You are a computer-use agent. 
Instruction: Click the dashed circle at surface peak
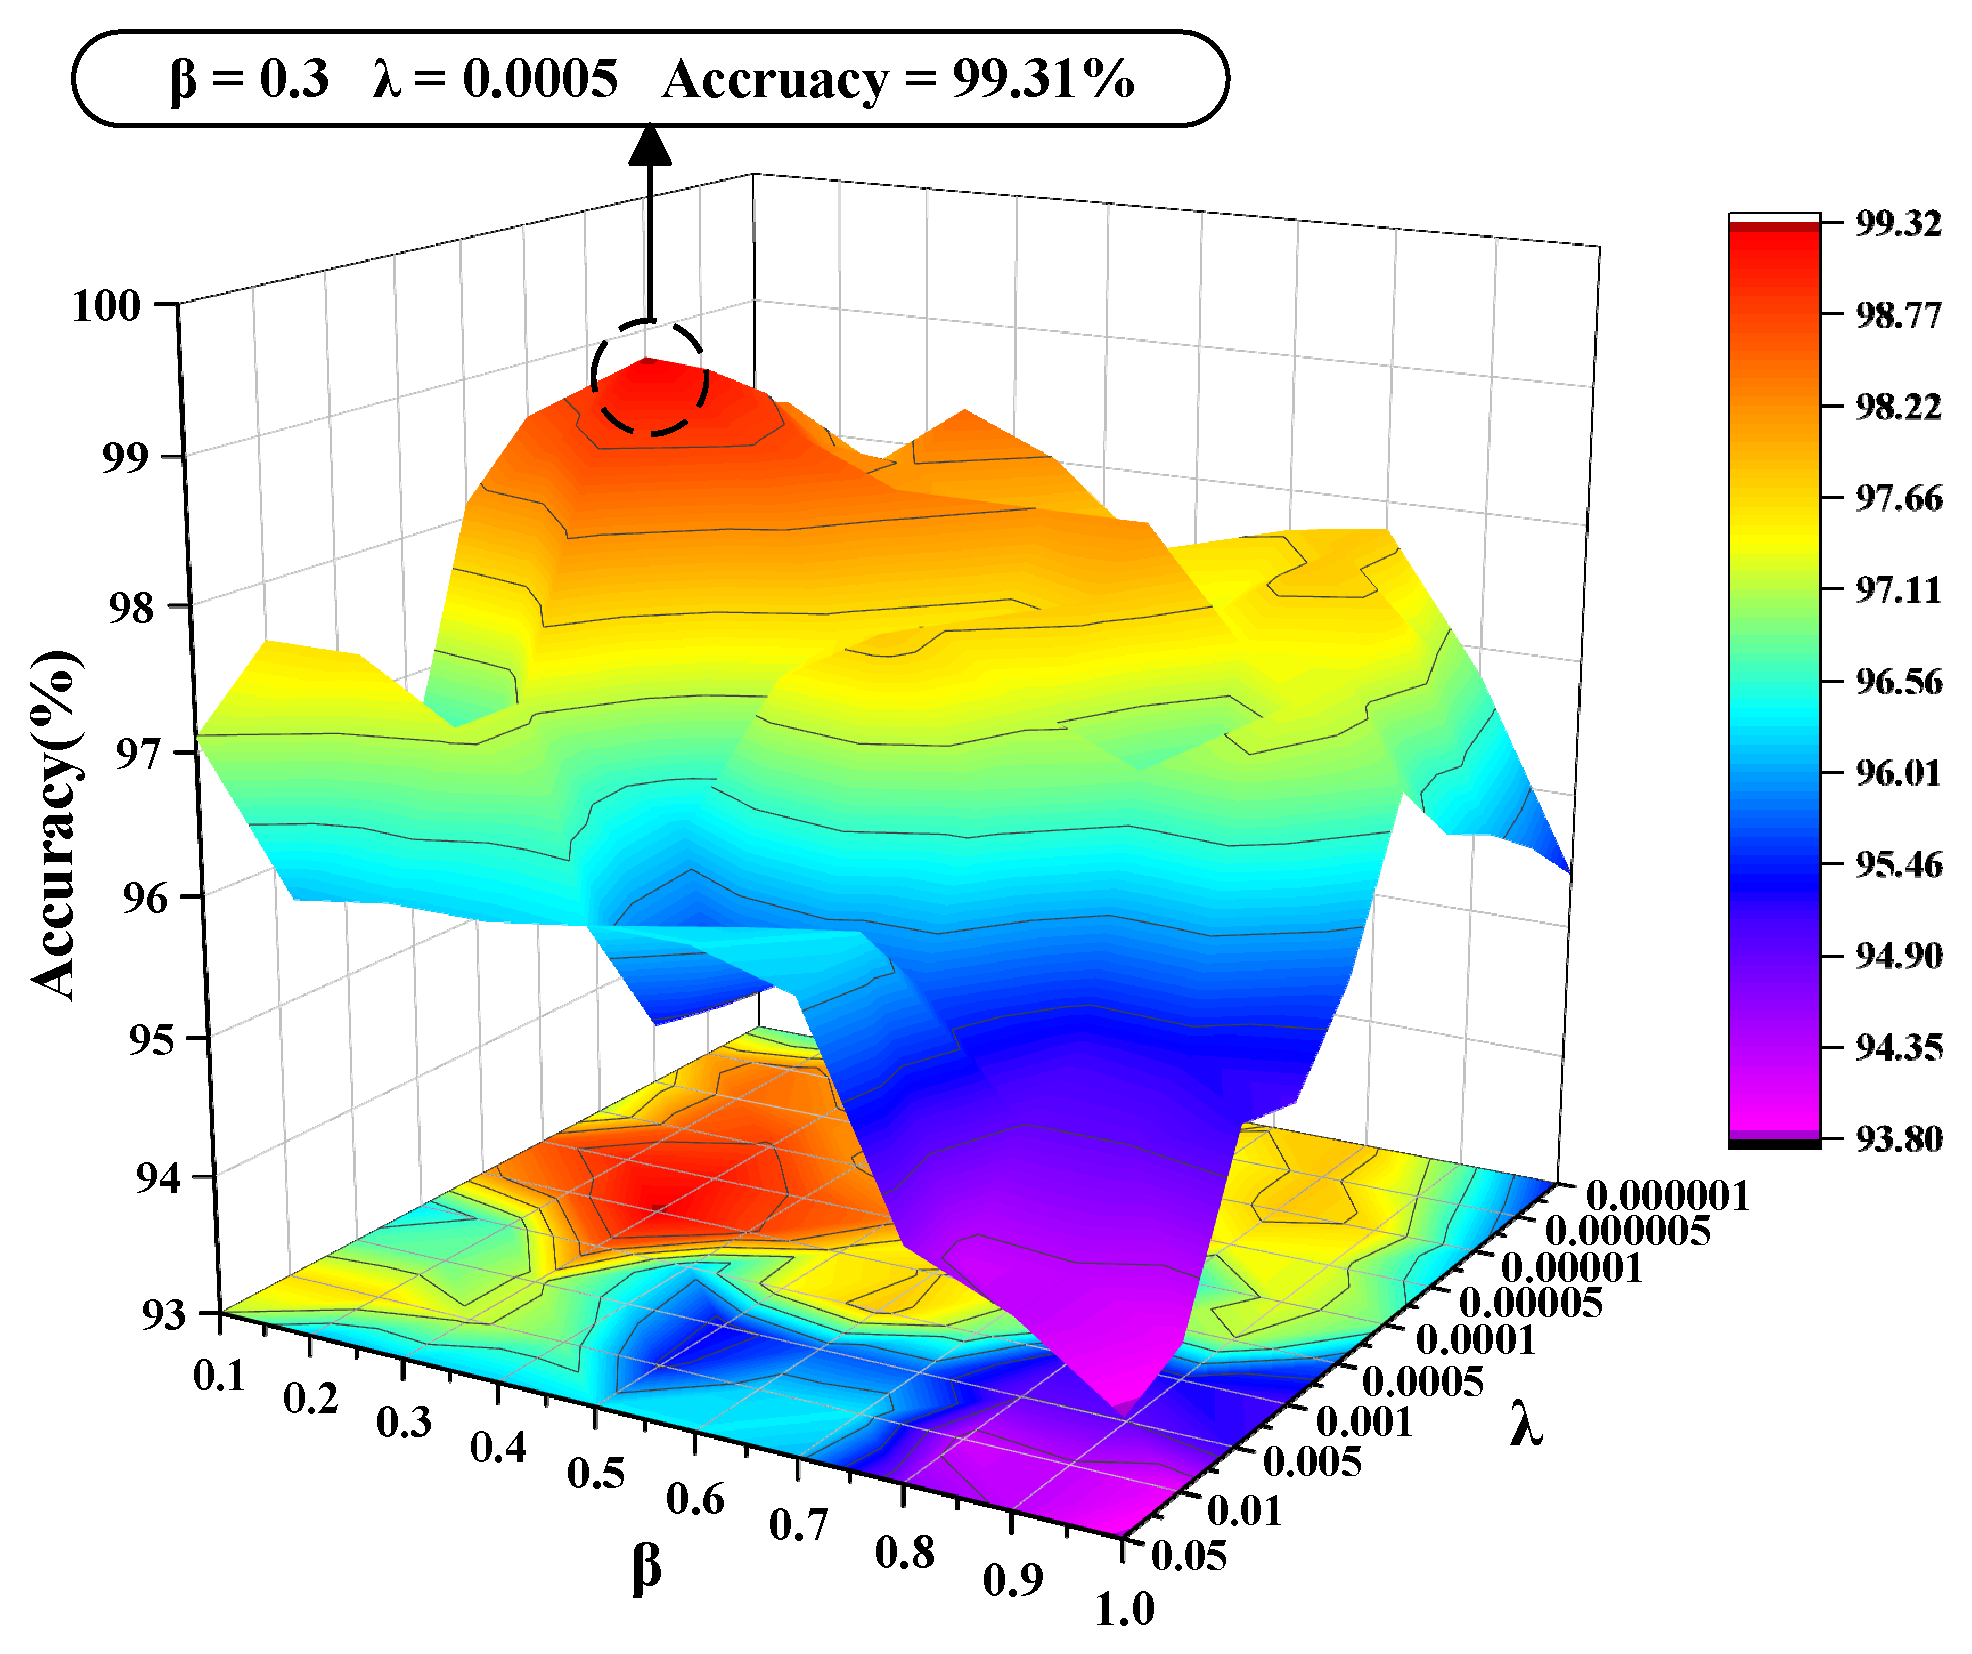(x=650, y=378)
